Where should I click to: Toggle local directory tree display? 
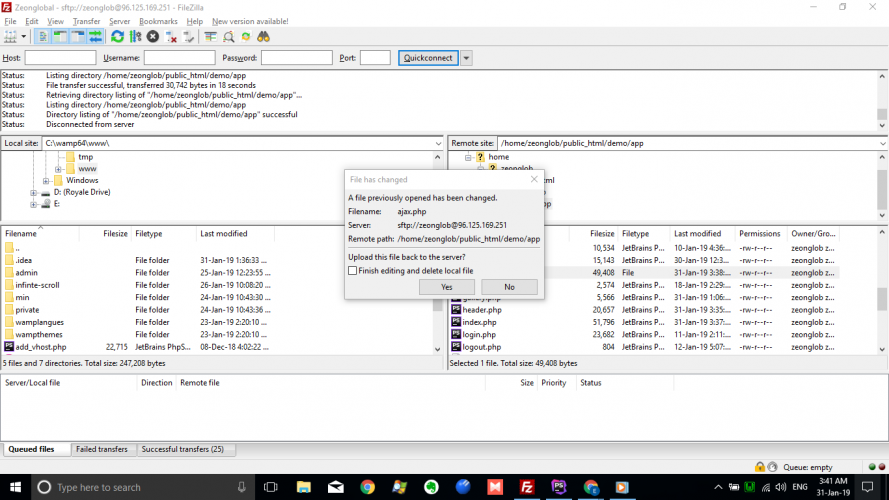pos(60,37)
